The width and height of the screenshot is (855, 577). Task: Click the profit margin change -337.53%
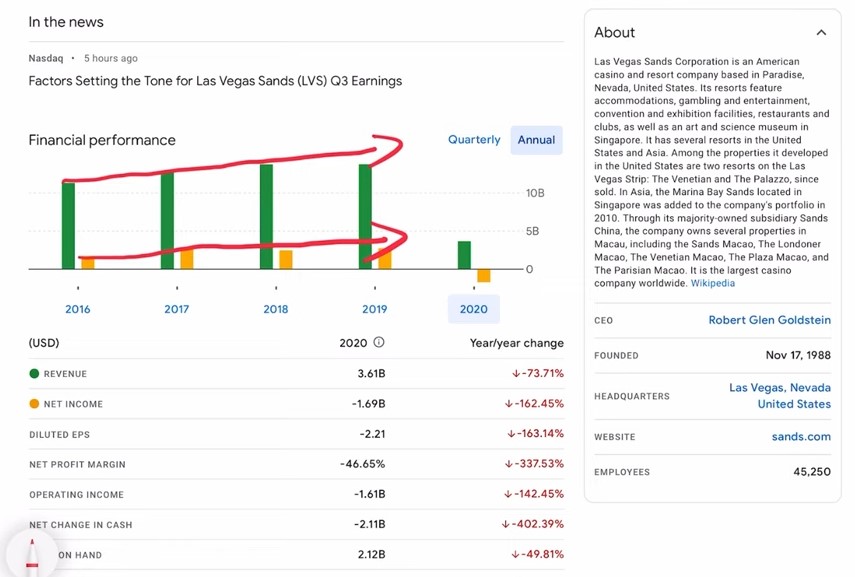pos(534,464)
